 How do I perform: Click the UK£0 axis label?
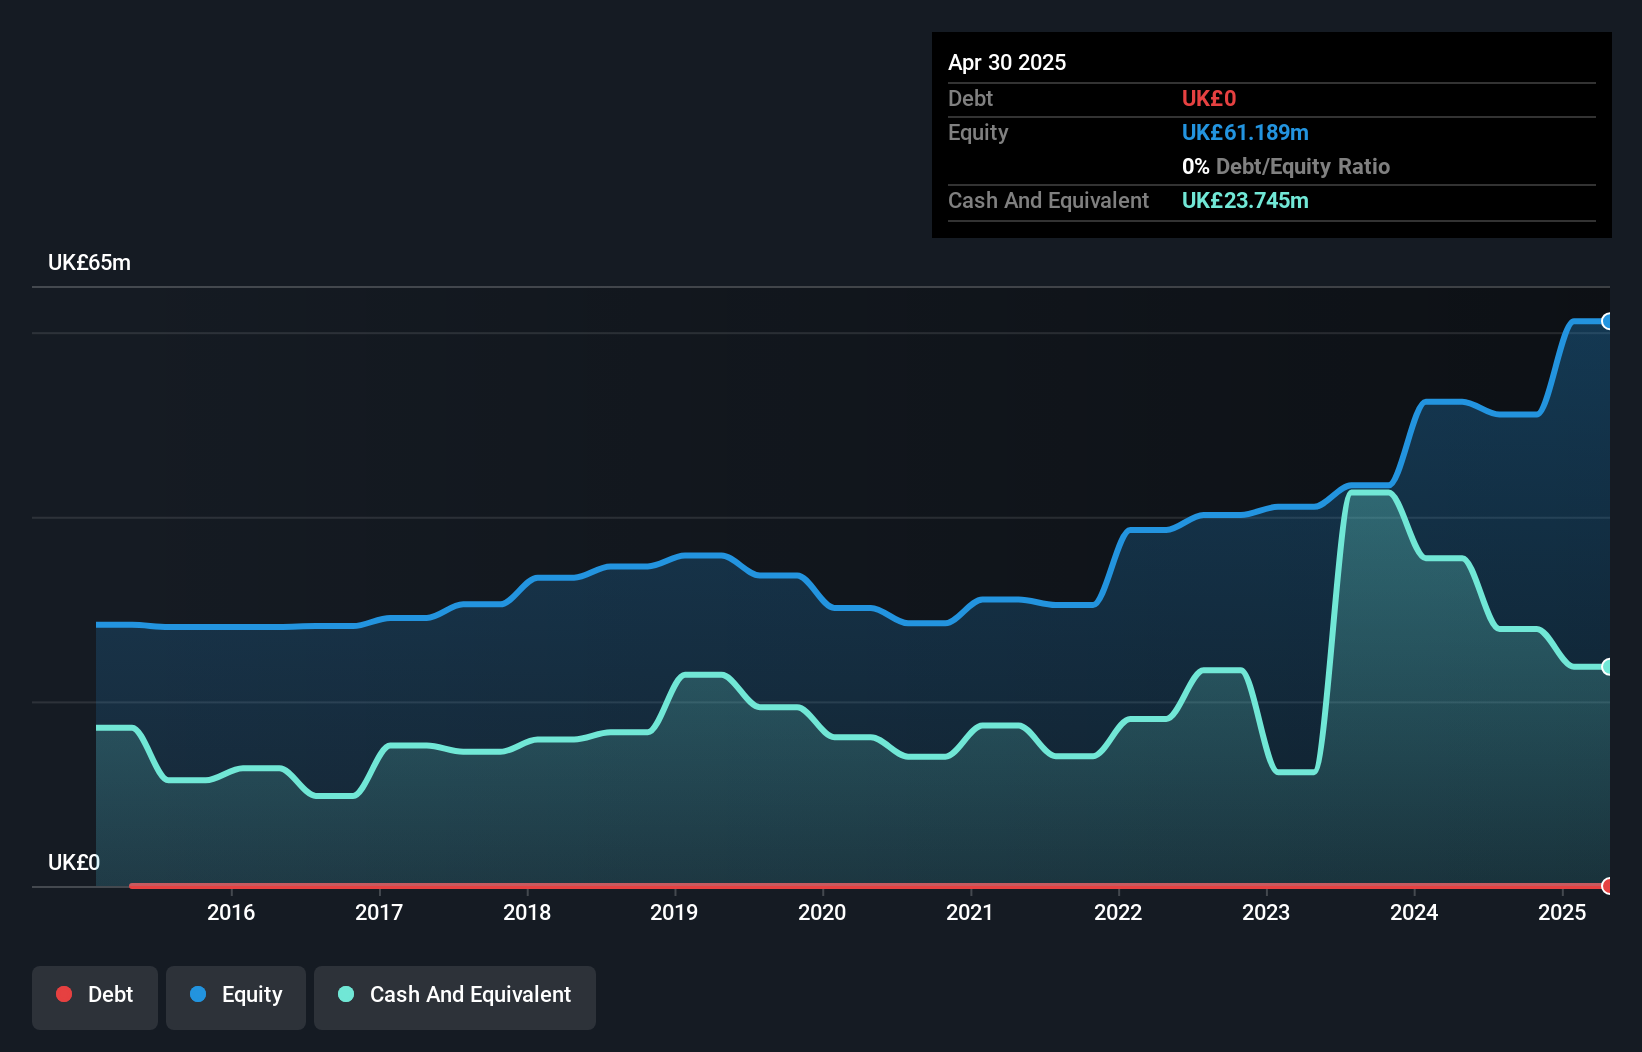click(73, 862)
